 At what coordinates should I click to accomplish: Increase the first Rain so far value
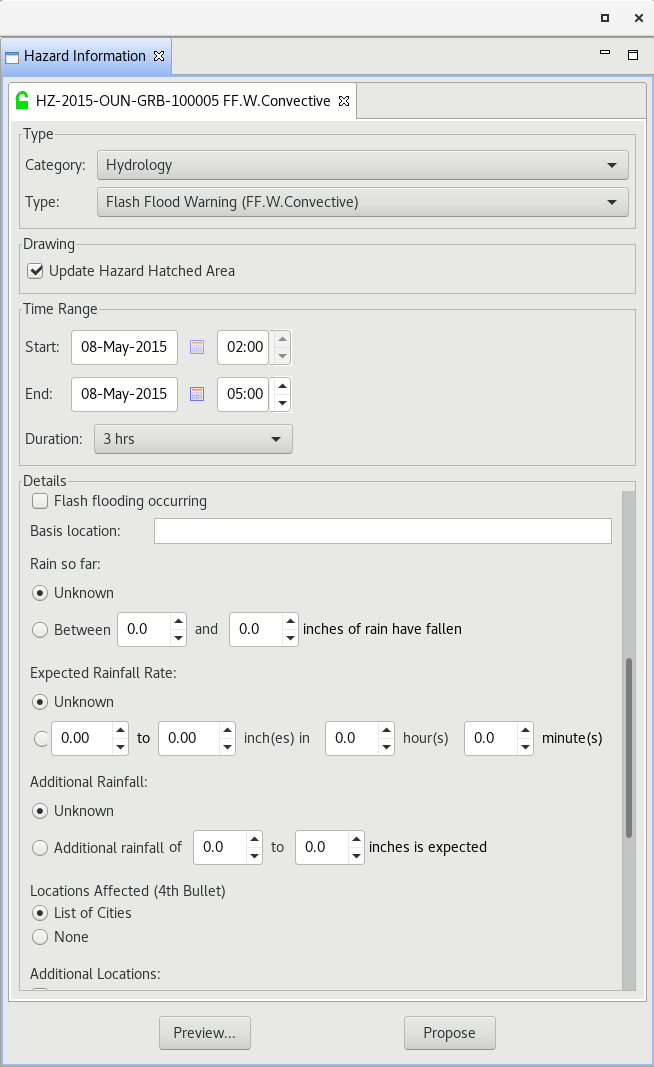[x=178, y=621]
